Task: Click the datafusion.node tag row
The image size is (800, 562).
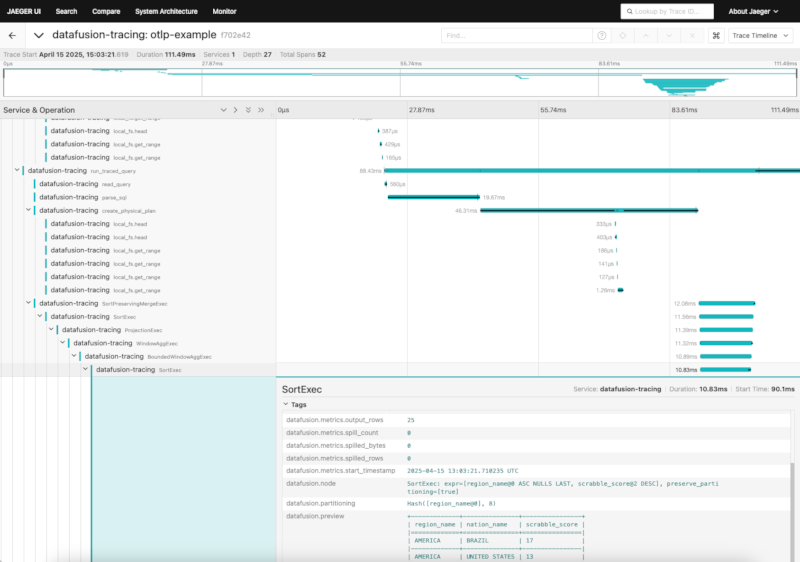Action: point(536,487)
